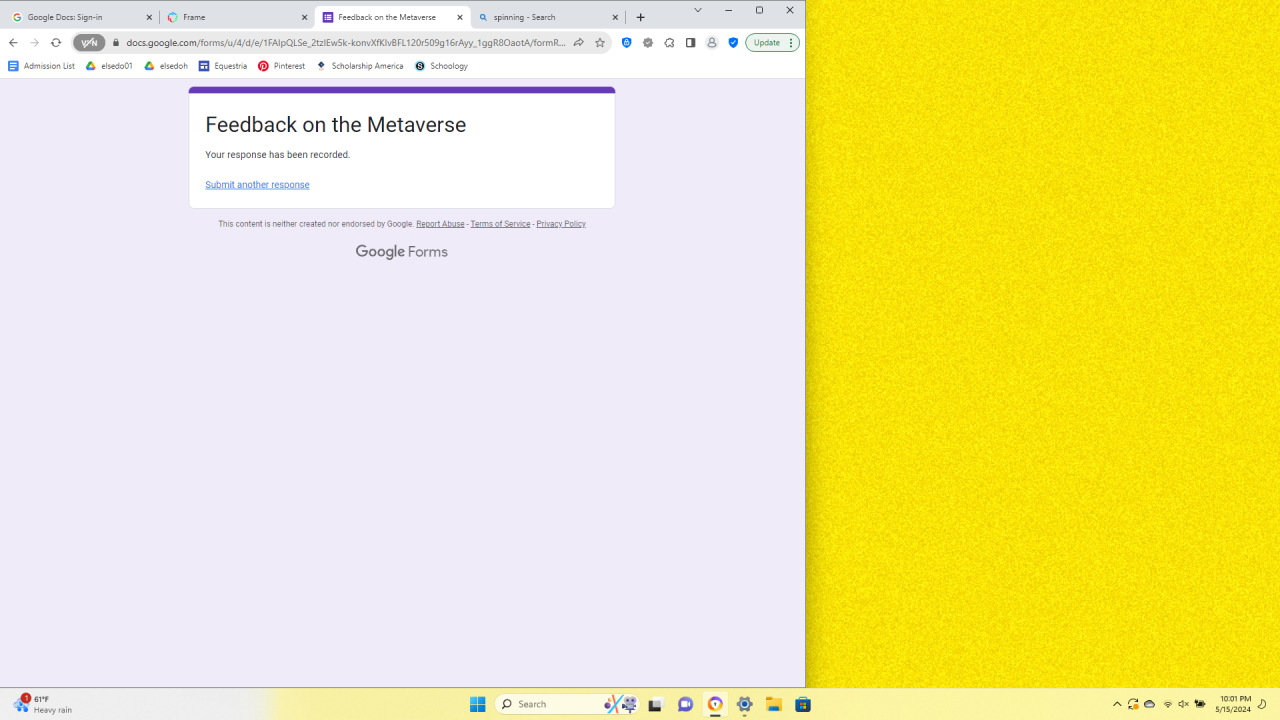
Task: Toggle the VPN pill in the address bar
Action: click(90, 43)
